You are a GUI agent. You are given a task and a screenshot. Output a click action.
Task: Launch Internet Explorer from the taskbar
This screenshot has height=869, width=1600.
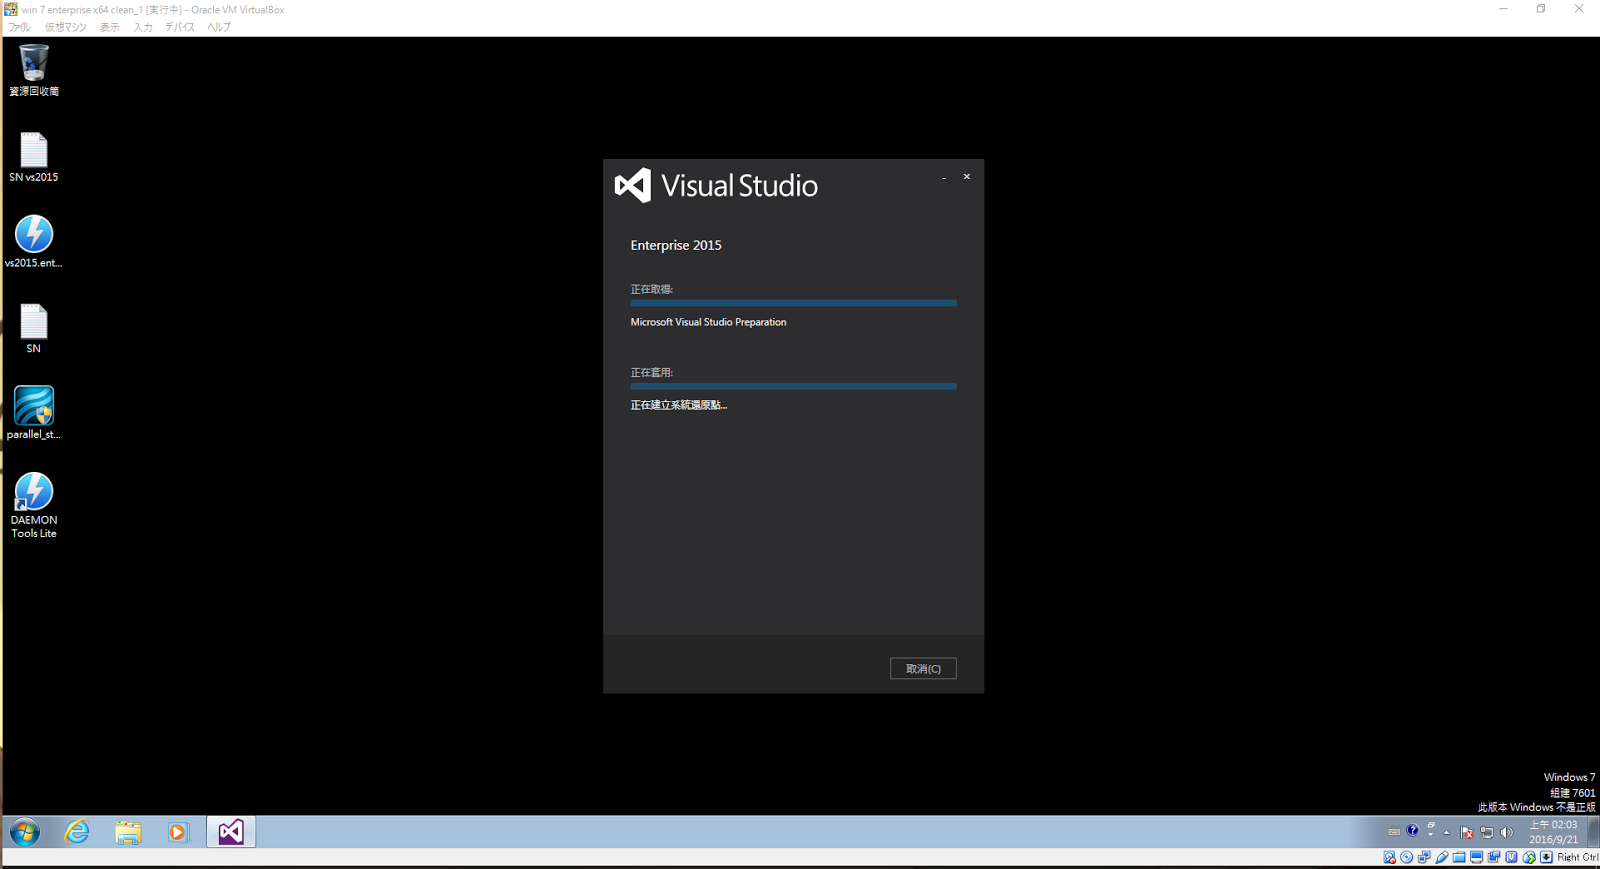(77, 832)
